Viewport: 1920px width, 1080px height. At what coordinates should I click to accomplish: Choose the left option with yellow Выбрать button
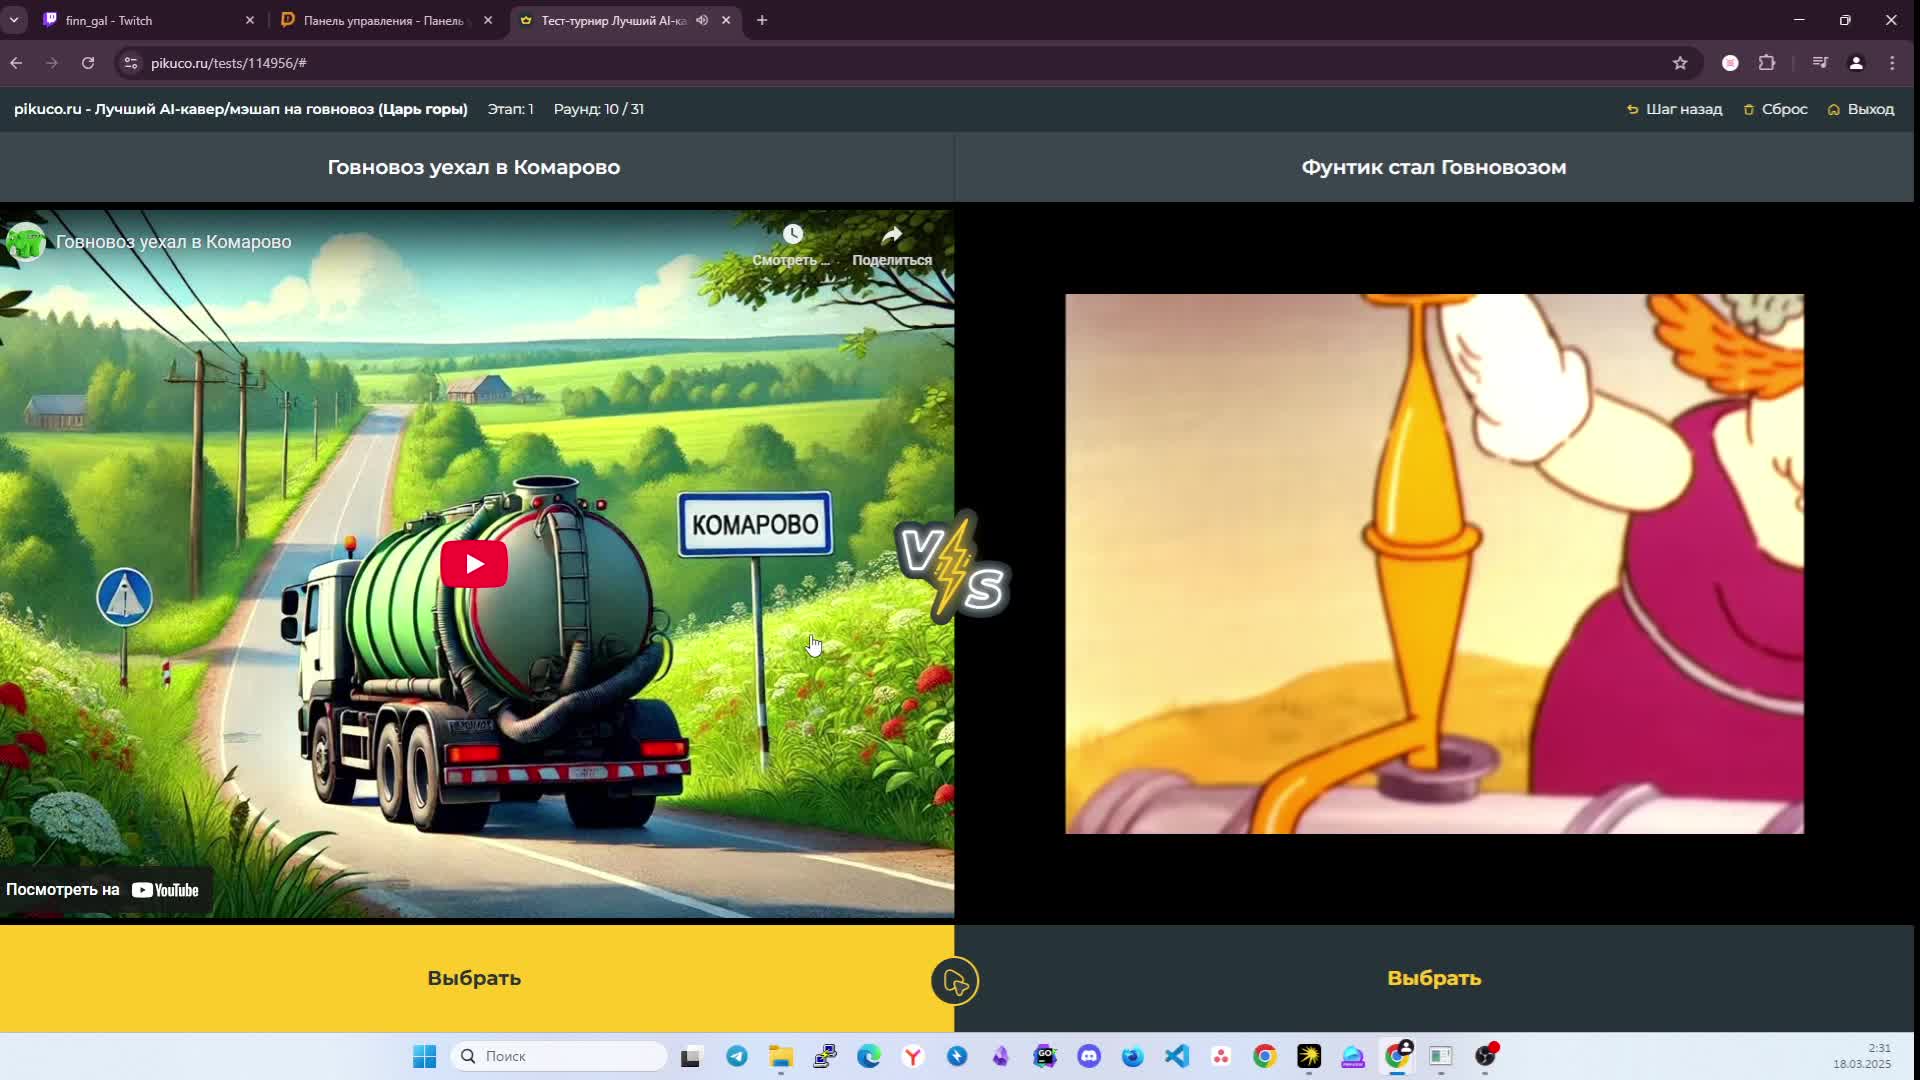[474, 978]
